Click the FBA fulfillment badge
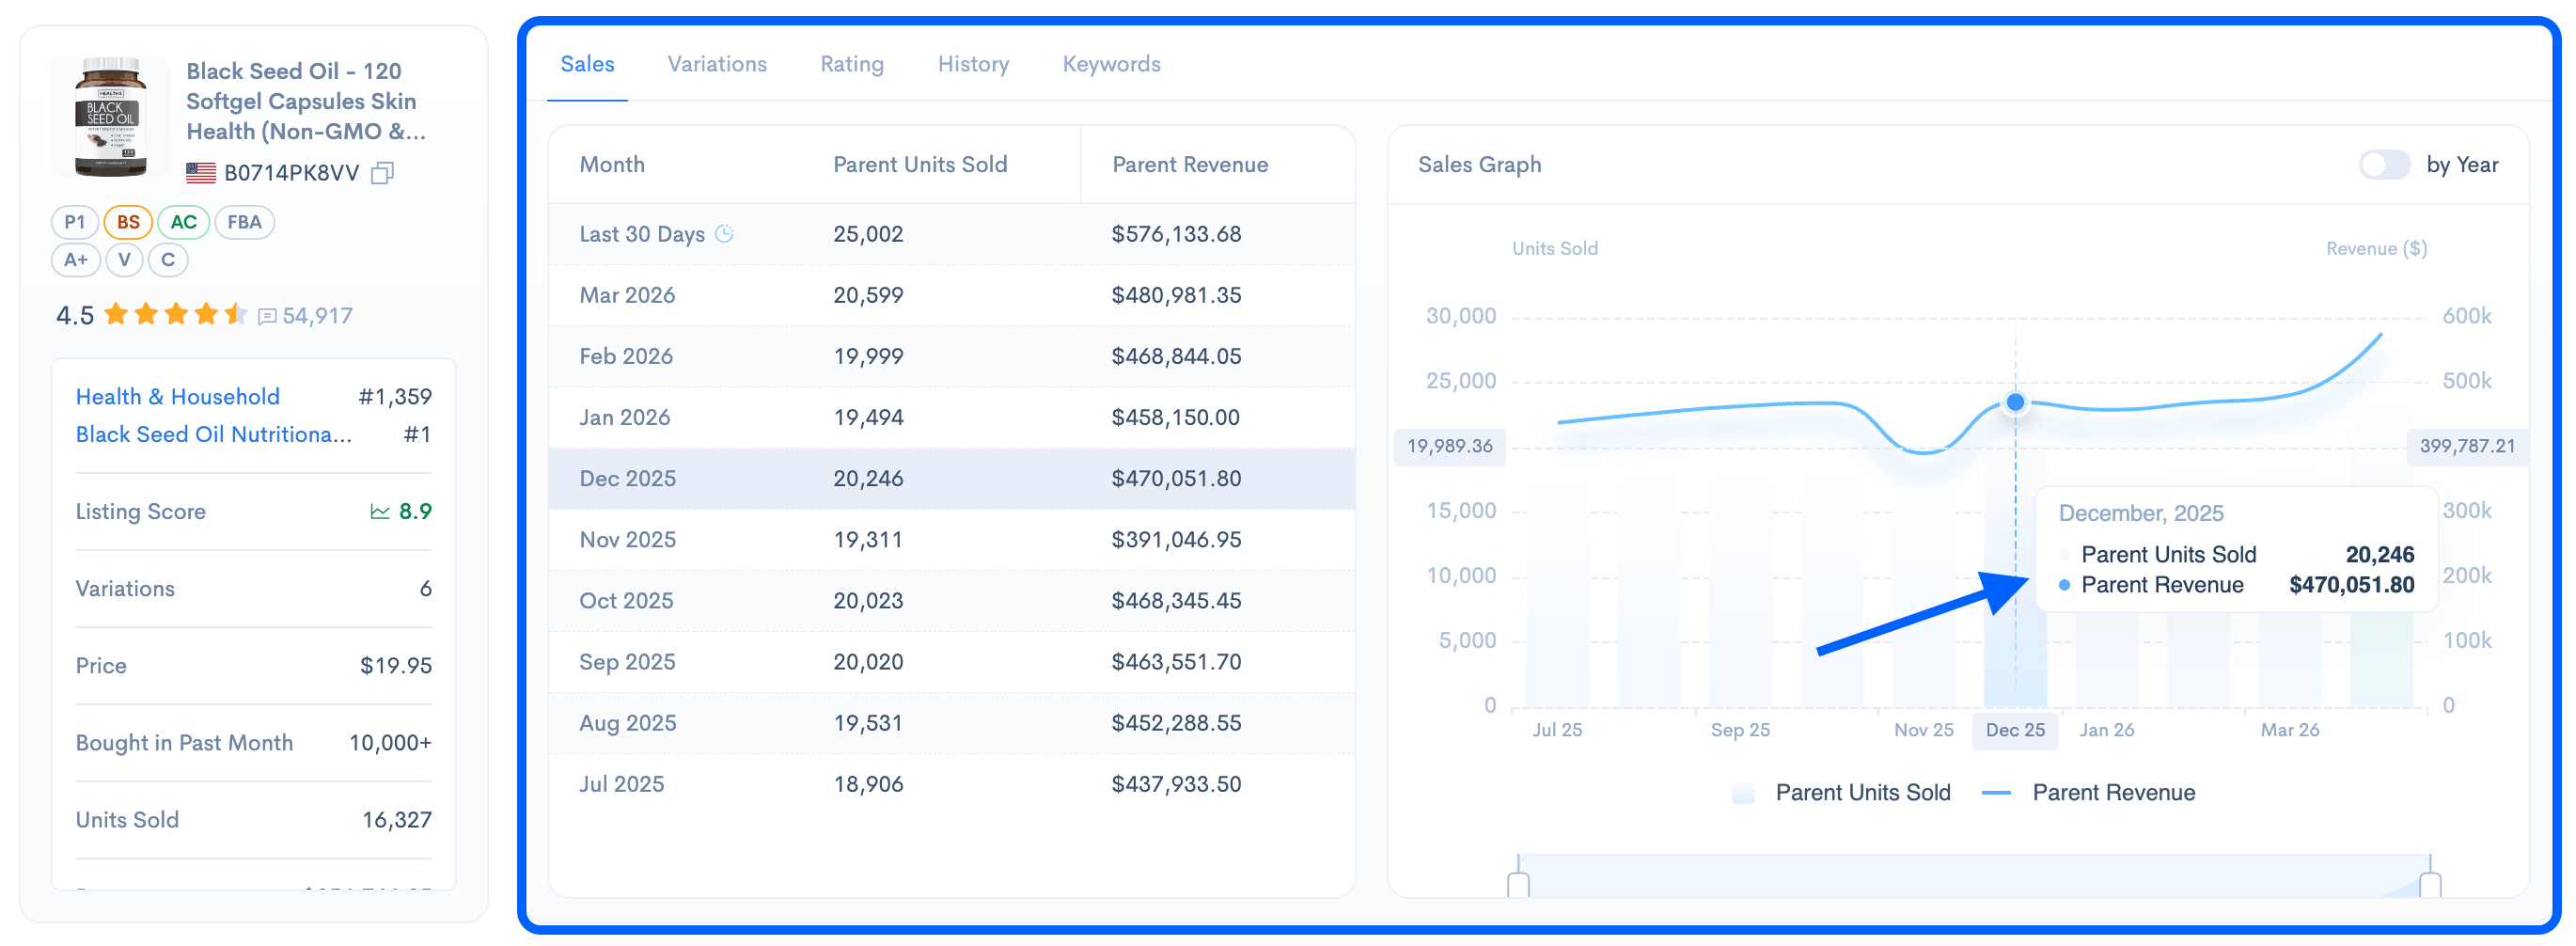The height and width of the screenshot is (946, 2576). pos(244,222)
